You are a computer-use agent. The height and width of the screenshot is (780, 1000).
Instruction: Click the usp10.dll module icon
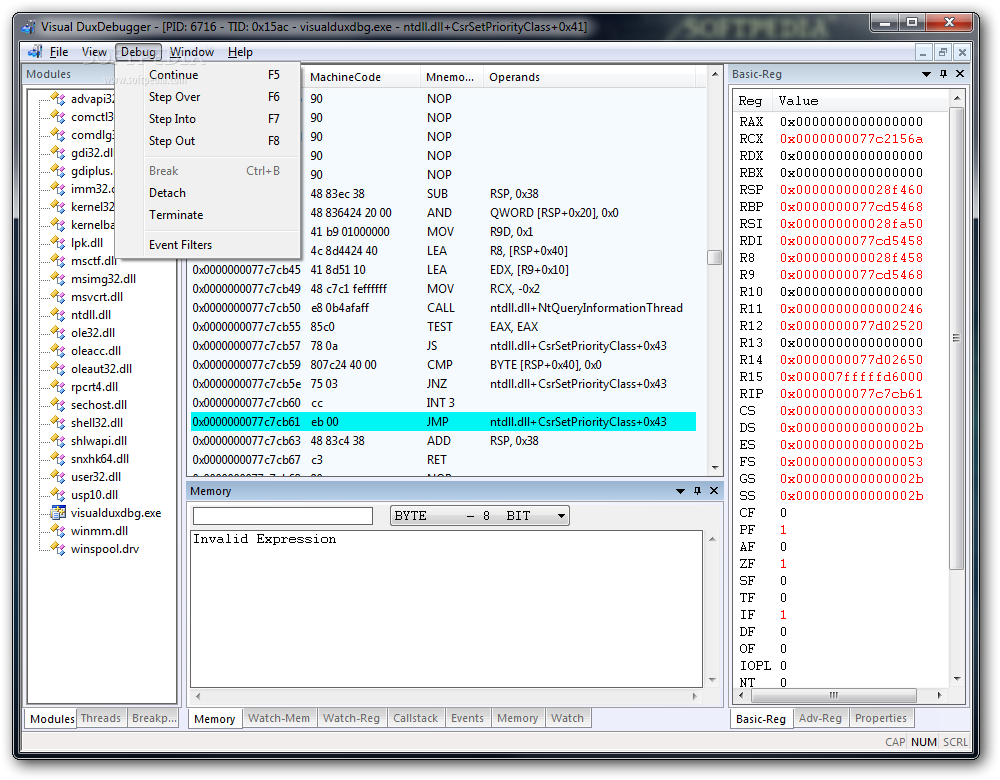tap(58, 494)
